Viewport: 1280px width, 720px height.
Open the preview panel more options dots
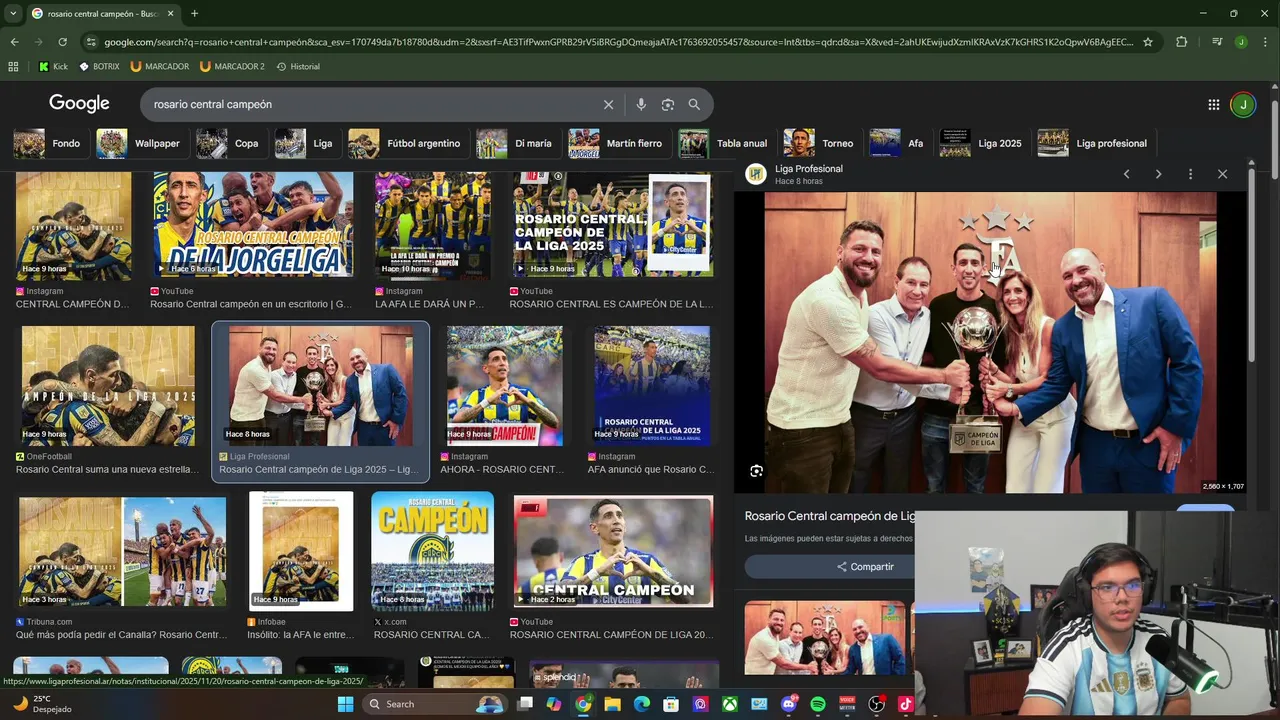(x=1190, y=174)
